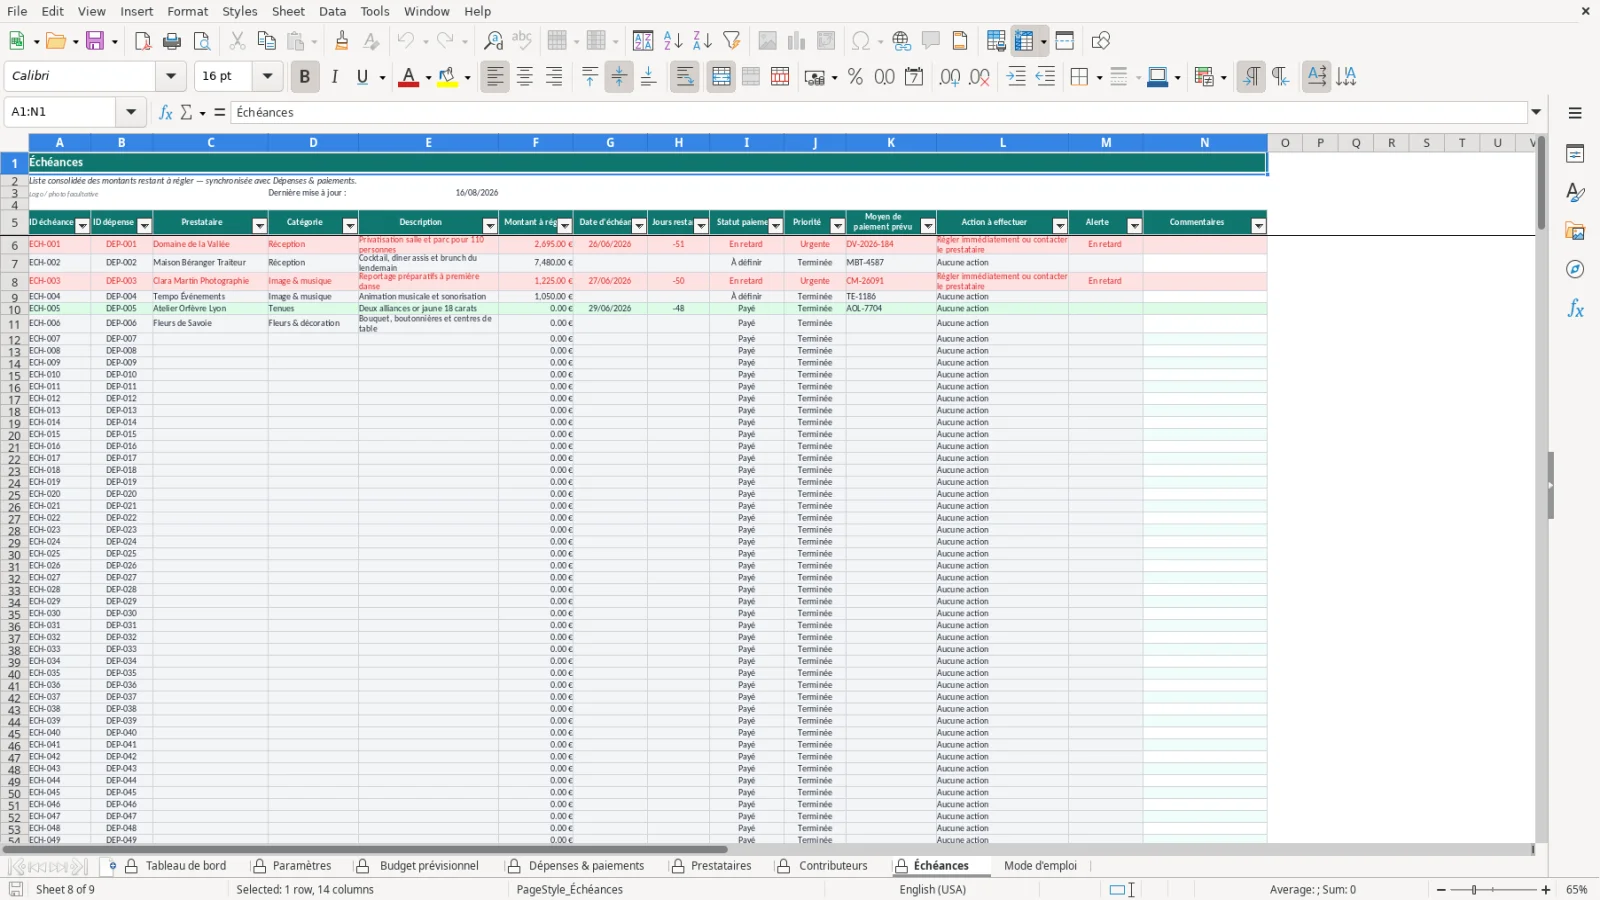Click English (USA) language status

point(932,890)
